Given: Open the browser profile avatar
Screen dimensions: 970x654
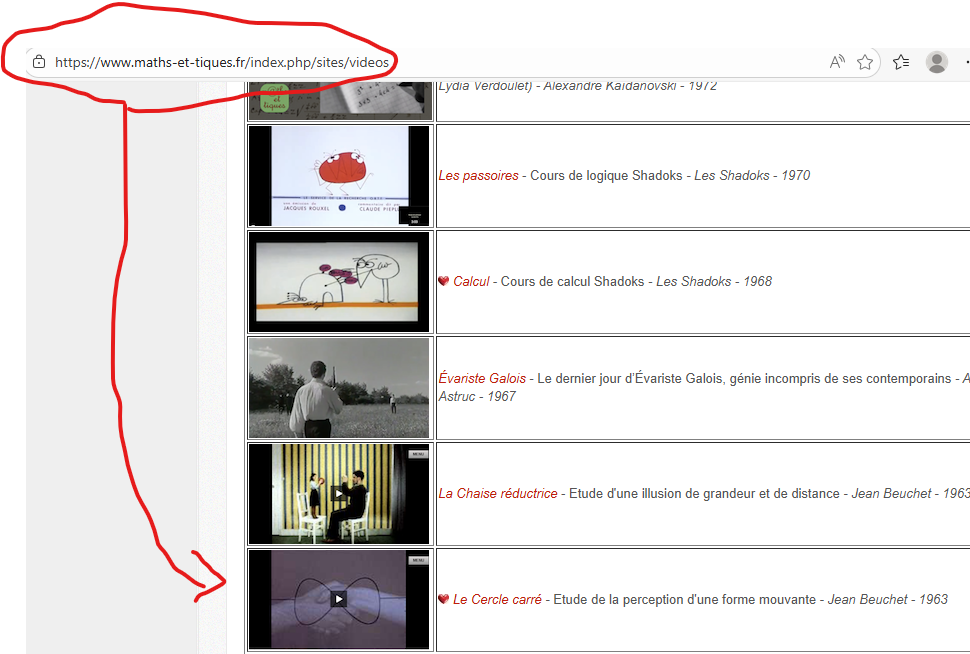Looking at the screenshot, I should tap(937, 62).
